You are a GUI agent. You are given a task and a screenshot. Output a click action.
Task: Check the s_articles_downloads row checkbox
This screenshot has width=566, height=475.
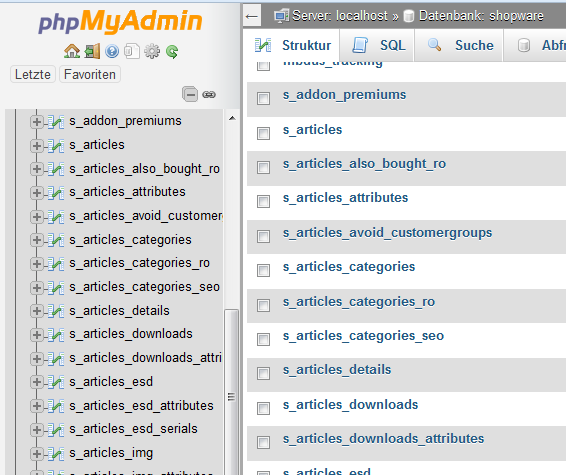[x=263, y=408]
